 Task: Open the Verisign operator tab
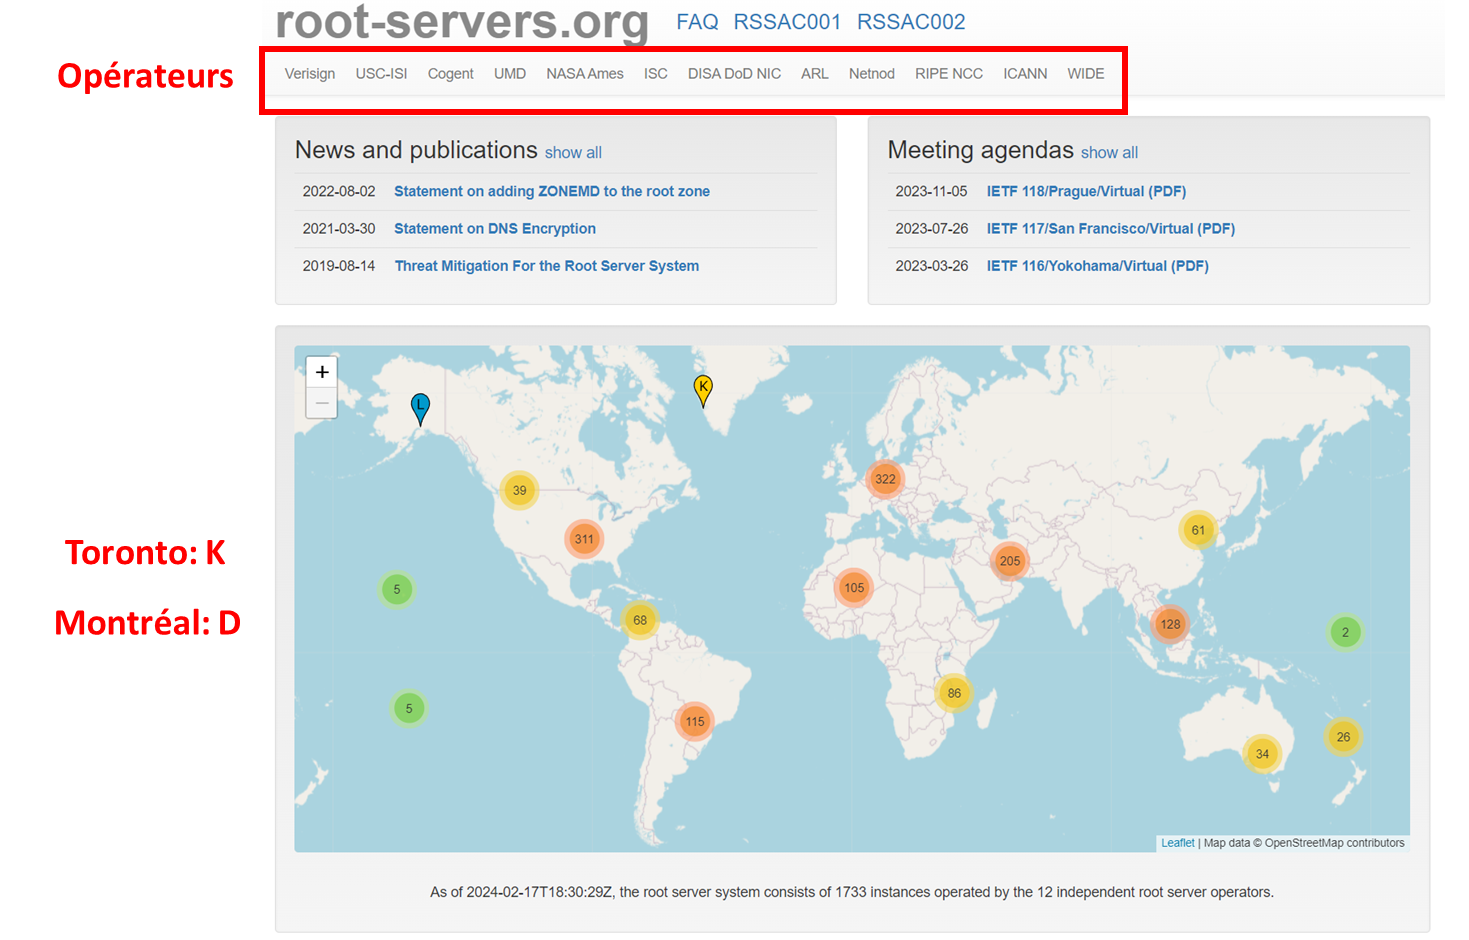tap(310, 74)
